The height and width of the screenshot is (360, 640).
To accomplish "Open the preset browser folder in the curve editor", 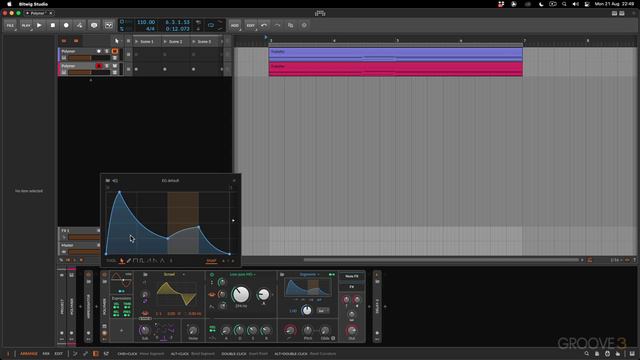I will (108, 180).
